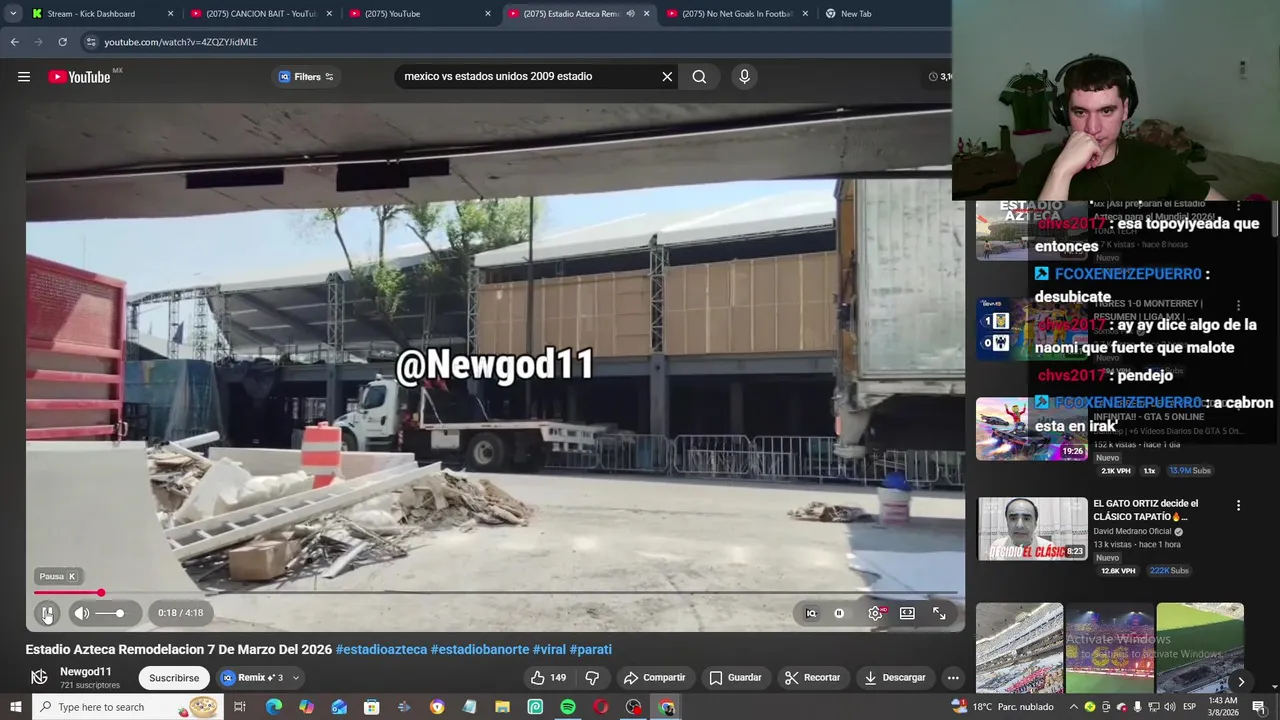Mute the video via the speaker icon
The width and height of the screenshot is (1280, 720).
point(82,613)
